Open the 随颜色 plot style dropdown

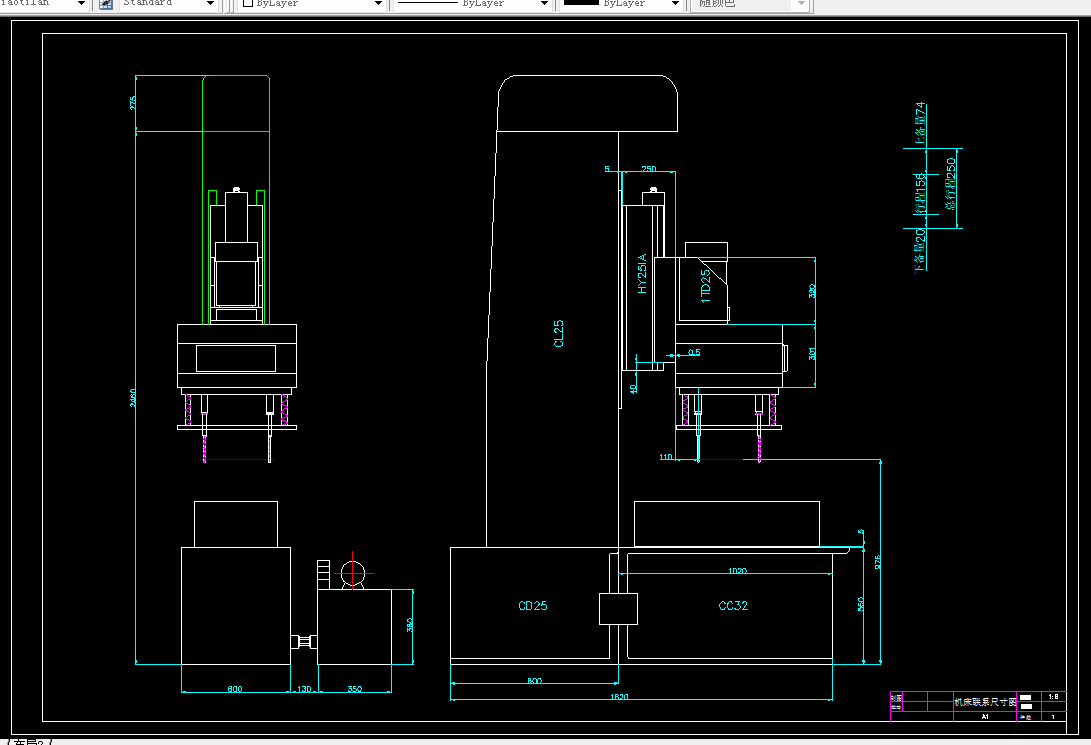tap(801, 3)
